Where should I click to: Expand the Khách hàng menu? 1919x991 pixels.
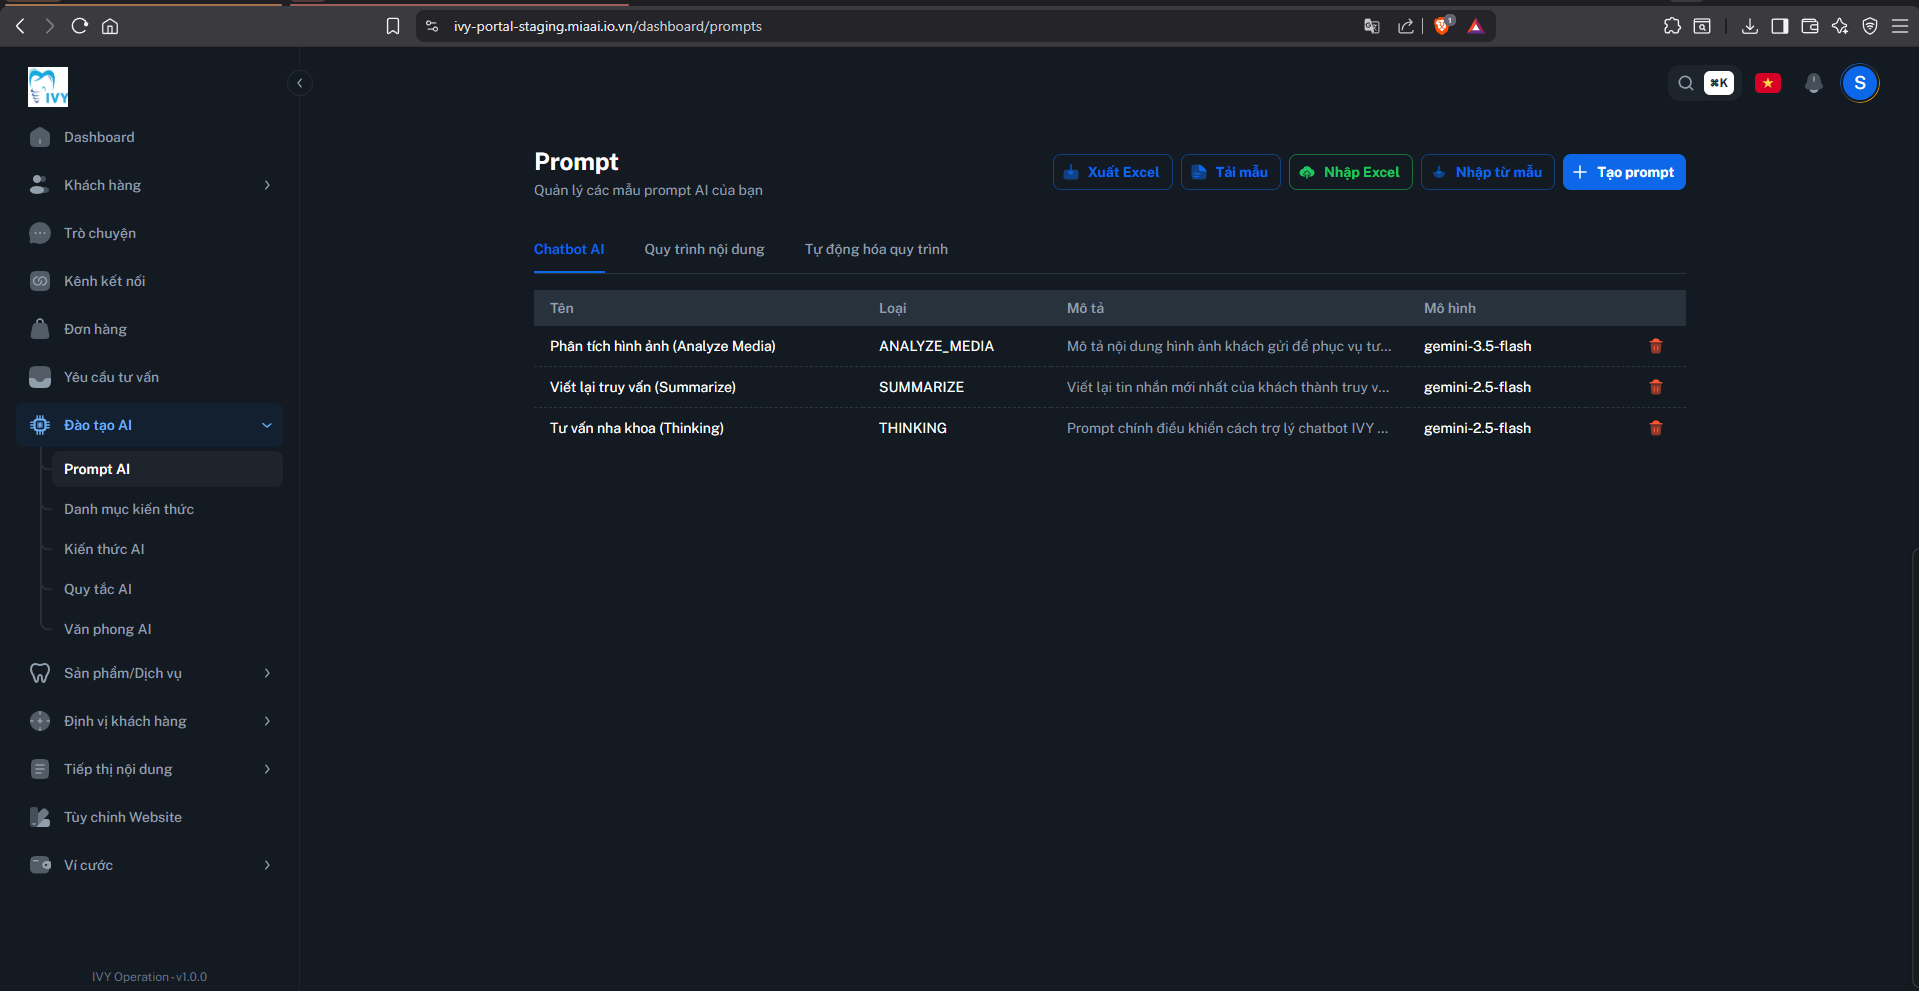coord(150,185)
